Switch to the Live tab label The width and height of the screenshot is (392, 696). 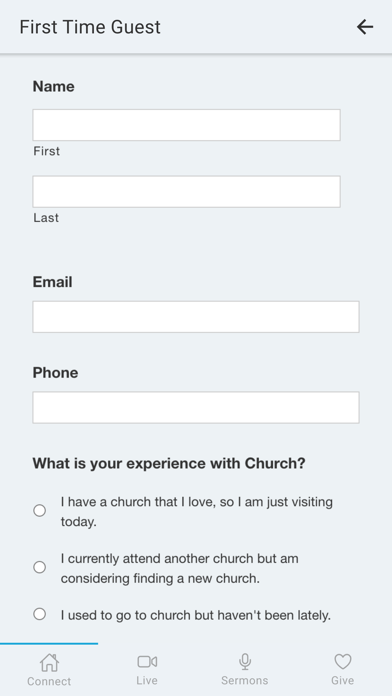(x=147, y=680)
